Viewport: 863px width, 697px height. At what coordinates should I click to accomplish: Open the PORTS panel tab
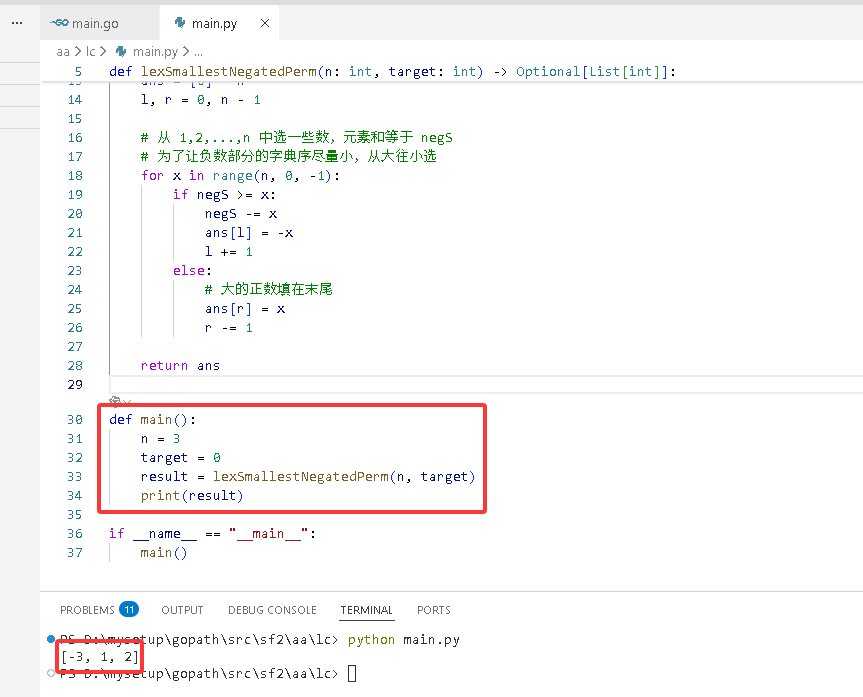[434, 610]
